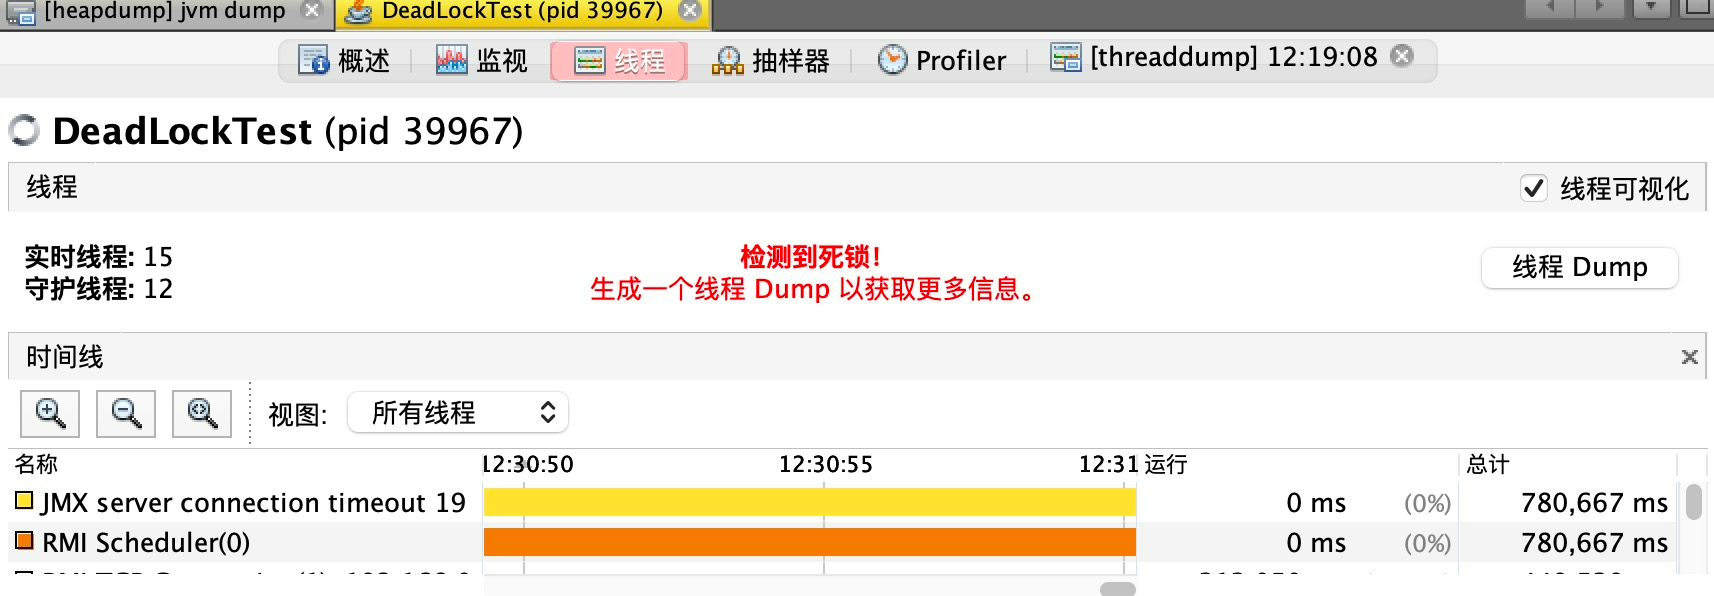Screen dimensions: 1714x596
Task: Click the horizontal timeline scrollbar thumb
Action: coord(1118,589)
